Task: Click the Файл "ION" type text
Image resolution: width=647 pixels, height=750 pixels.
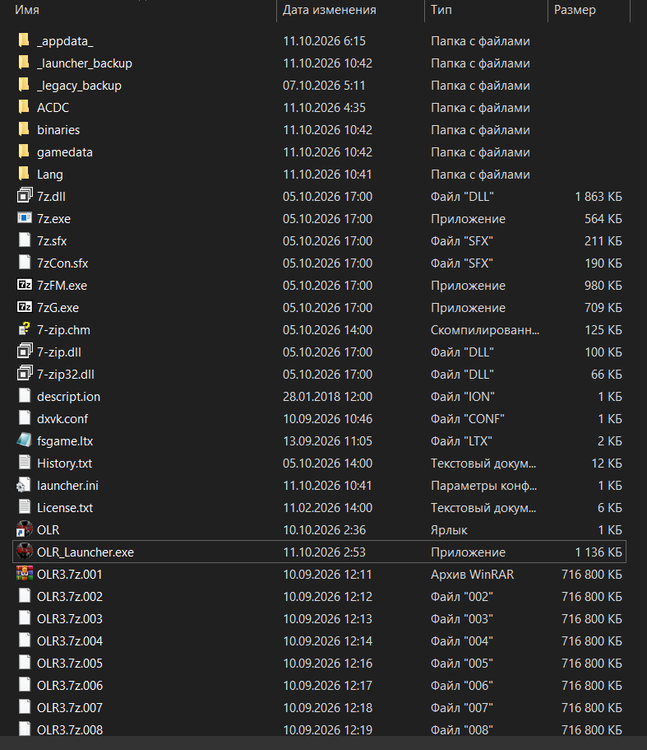Action: click(462, 397)
